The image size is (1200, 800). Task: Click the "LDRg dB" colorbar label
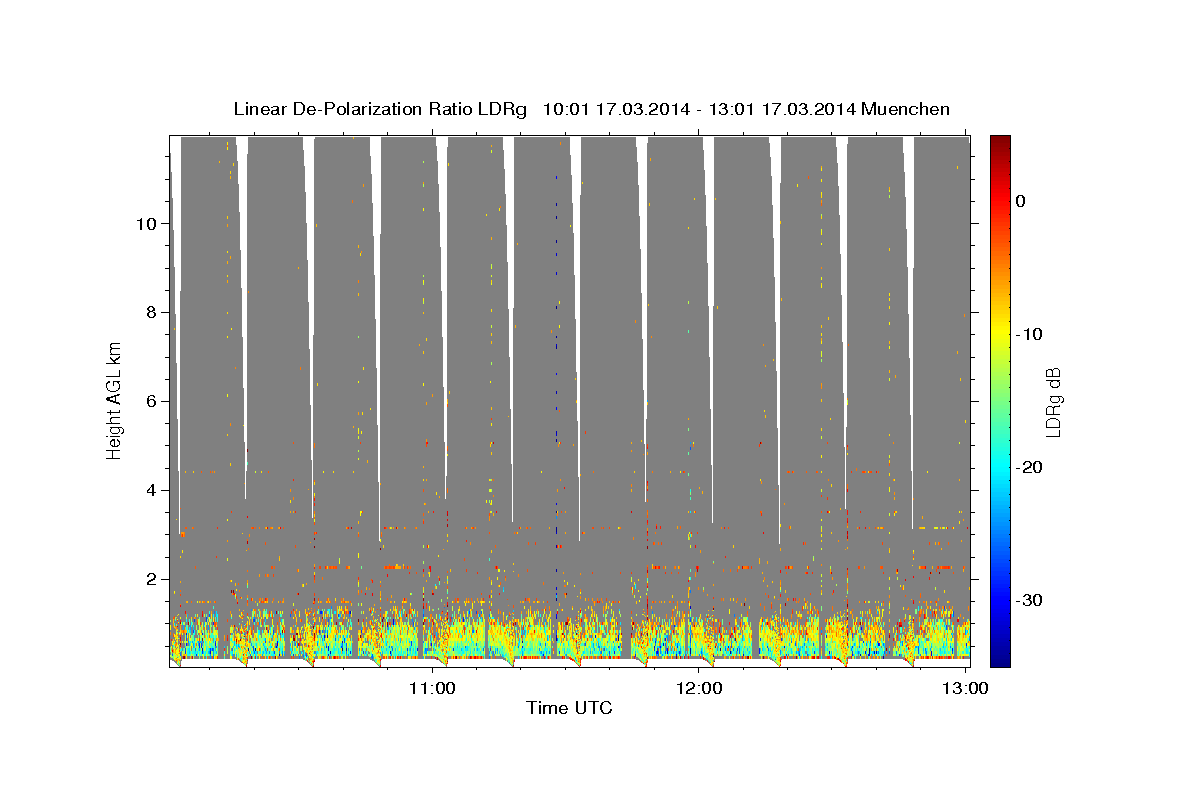pos(1053,400)
